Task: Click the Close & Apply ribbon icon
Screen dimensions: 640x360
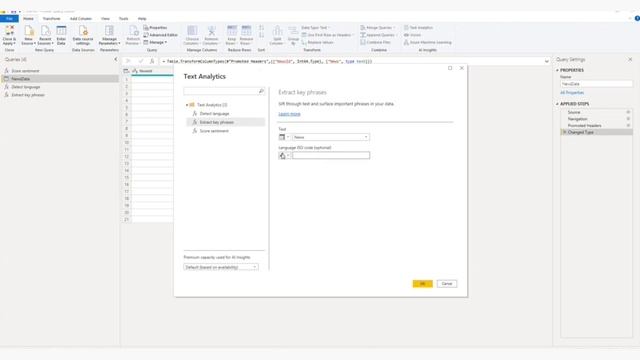Action: point(9,35)
